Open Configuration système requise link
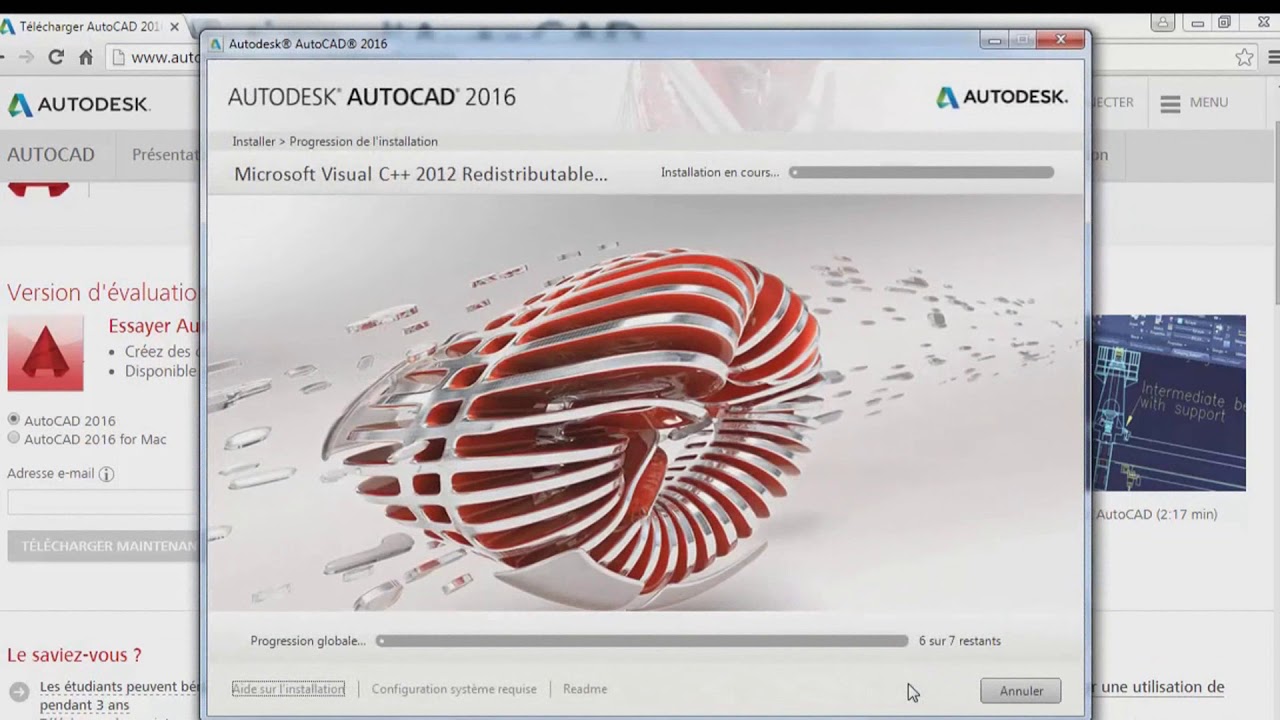 454,689
